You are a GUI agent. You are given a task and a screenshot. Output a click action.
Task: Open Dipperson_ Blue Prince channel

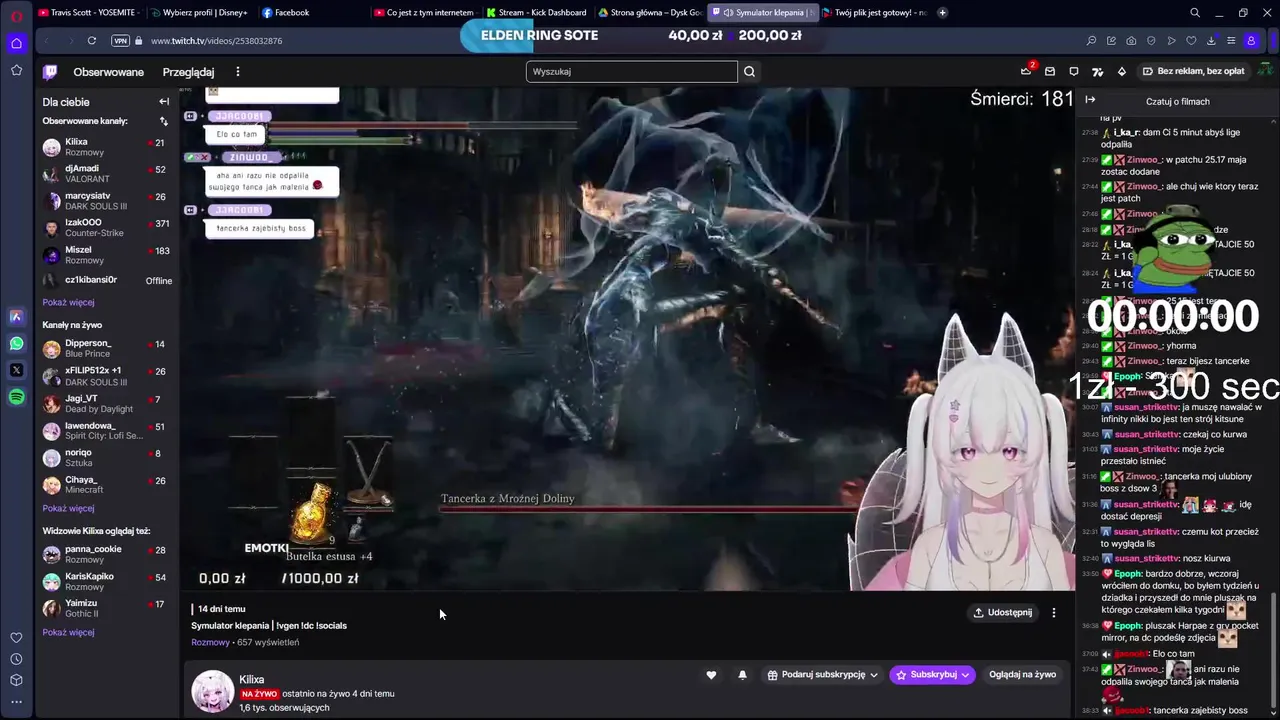pos(107,348)
